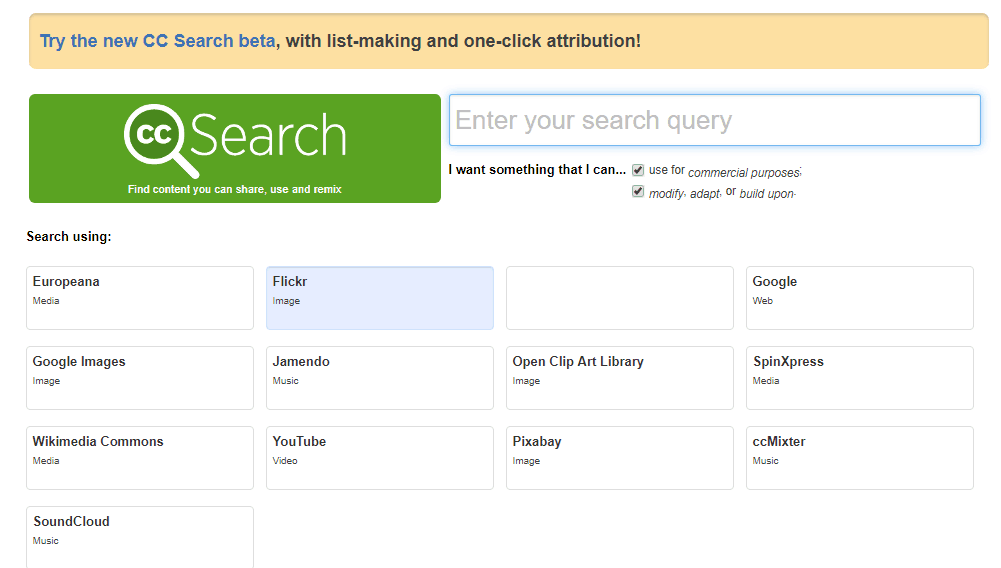Screen dimensions: 1001x568
Task: Pick YouTube video search source
Action: (380, 458)
